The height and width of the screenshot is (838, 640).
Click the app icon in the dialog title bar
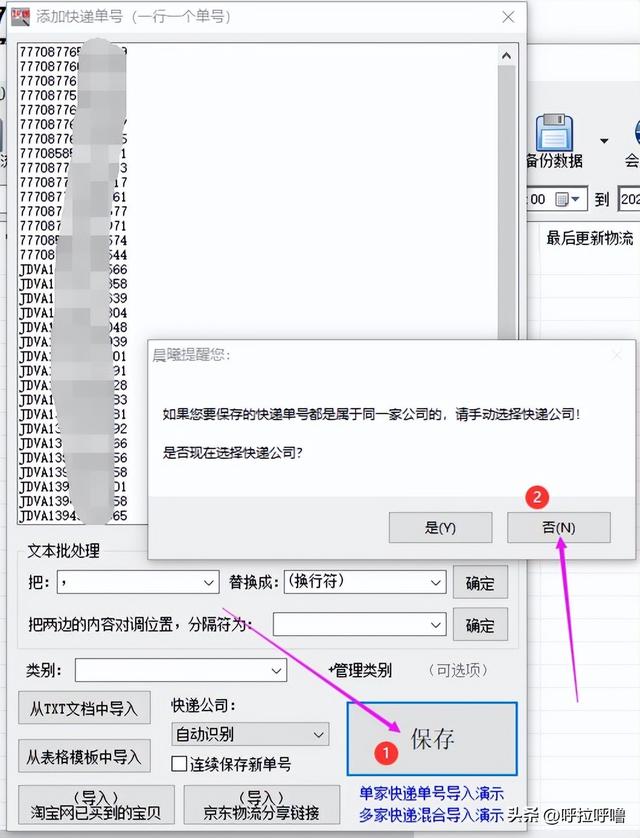click(x=21, y=17)
